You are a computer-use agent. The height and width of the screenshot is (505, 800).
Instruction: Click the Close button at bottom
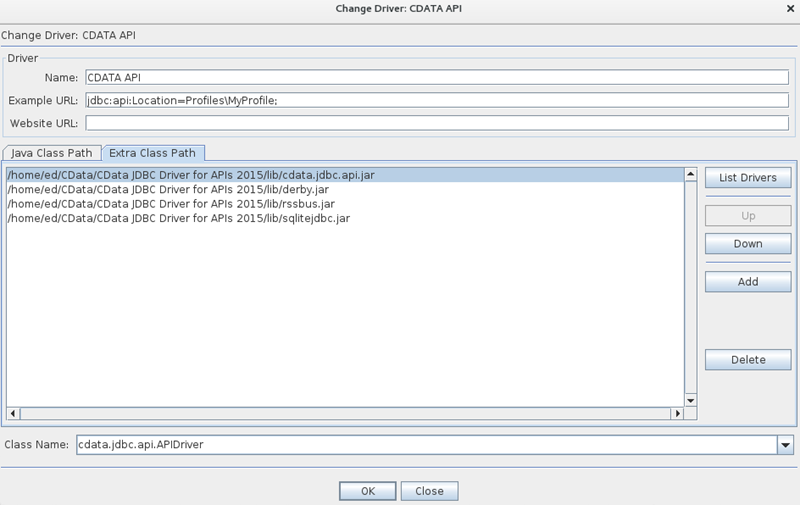(x=429, y=491)
